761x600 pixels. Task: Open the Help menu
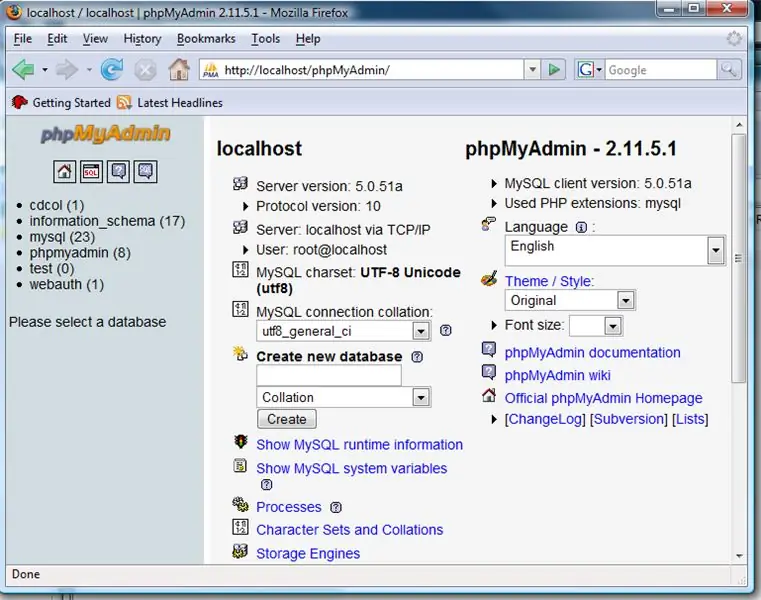pyautogui.click(x=308, y=38)
